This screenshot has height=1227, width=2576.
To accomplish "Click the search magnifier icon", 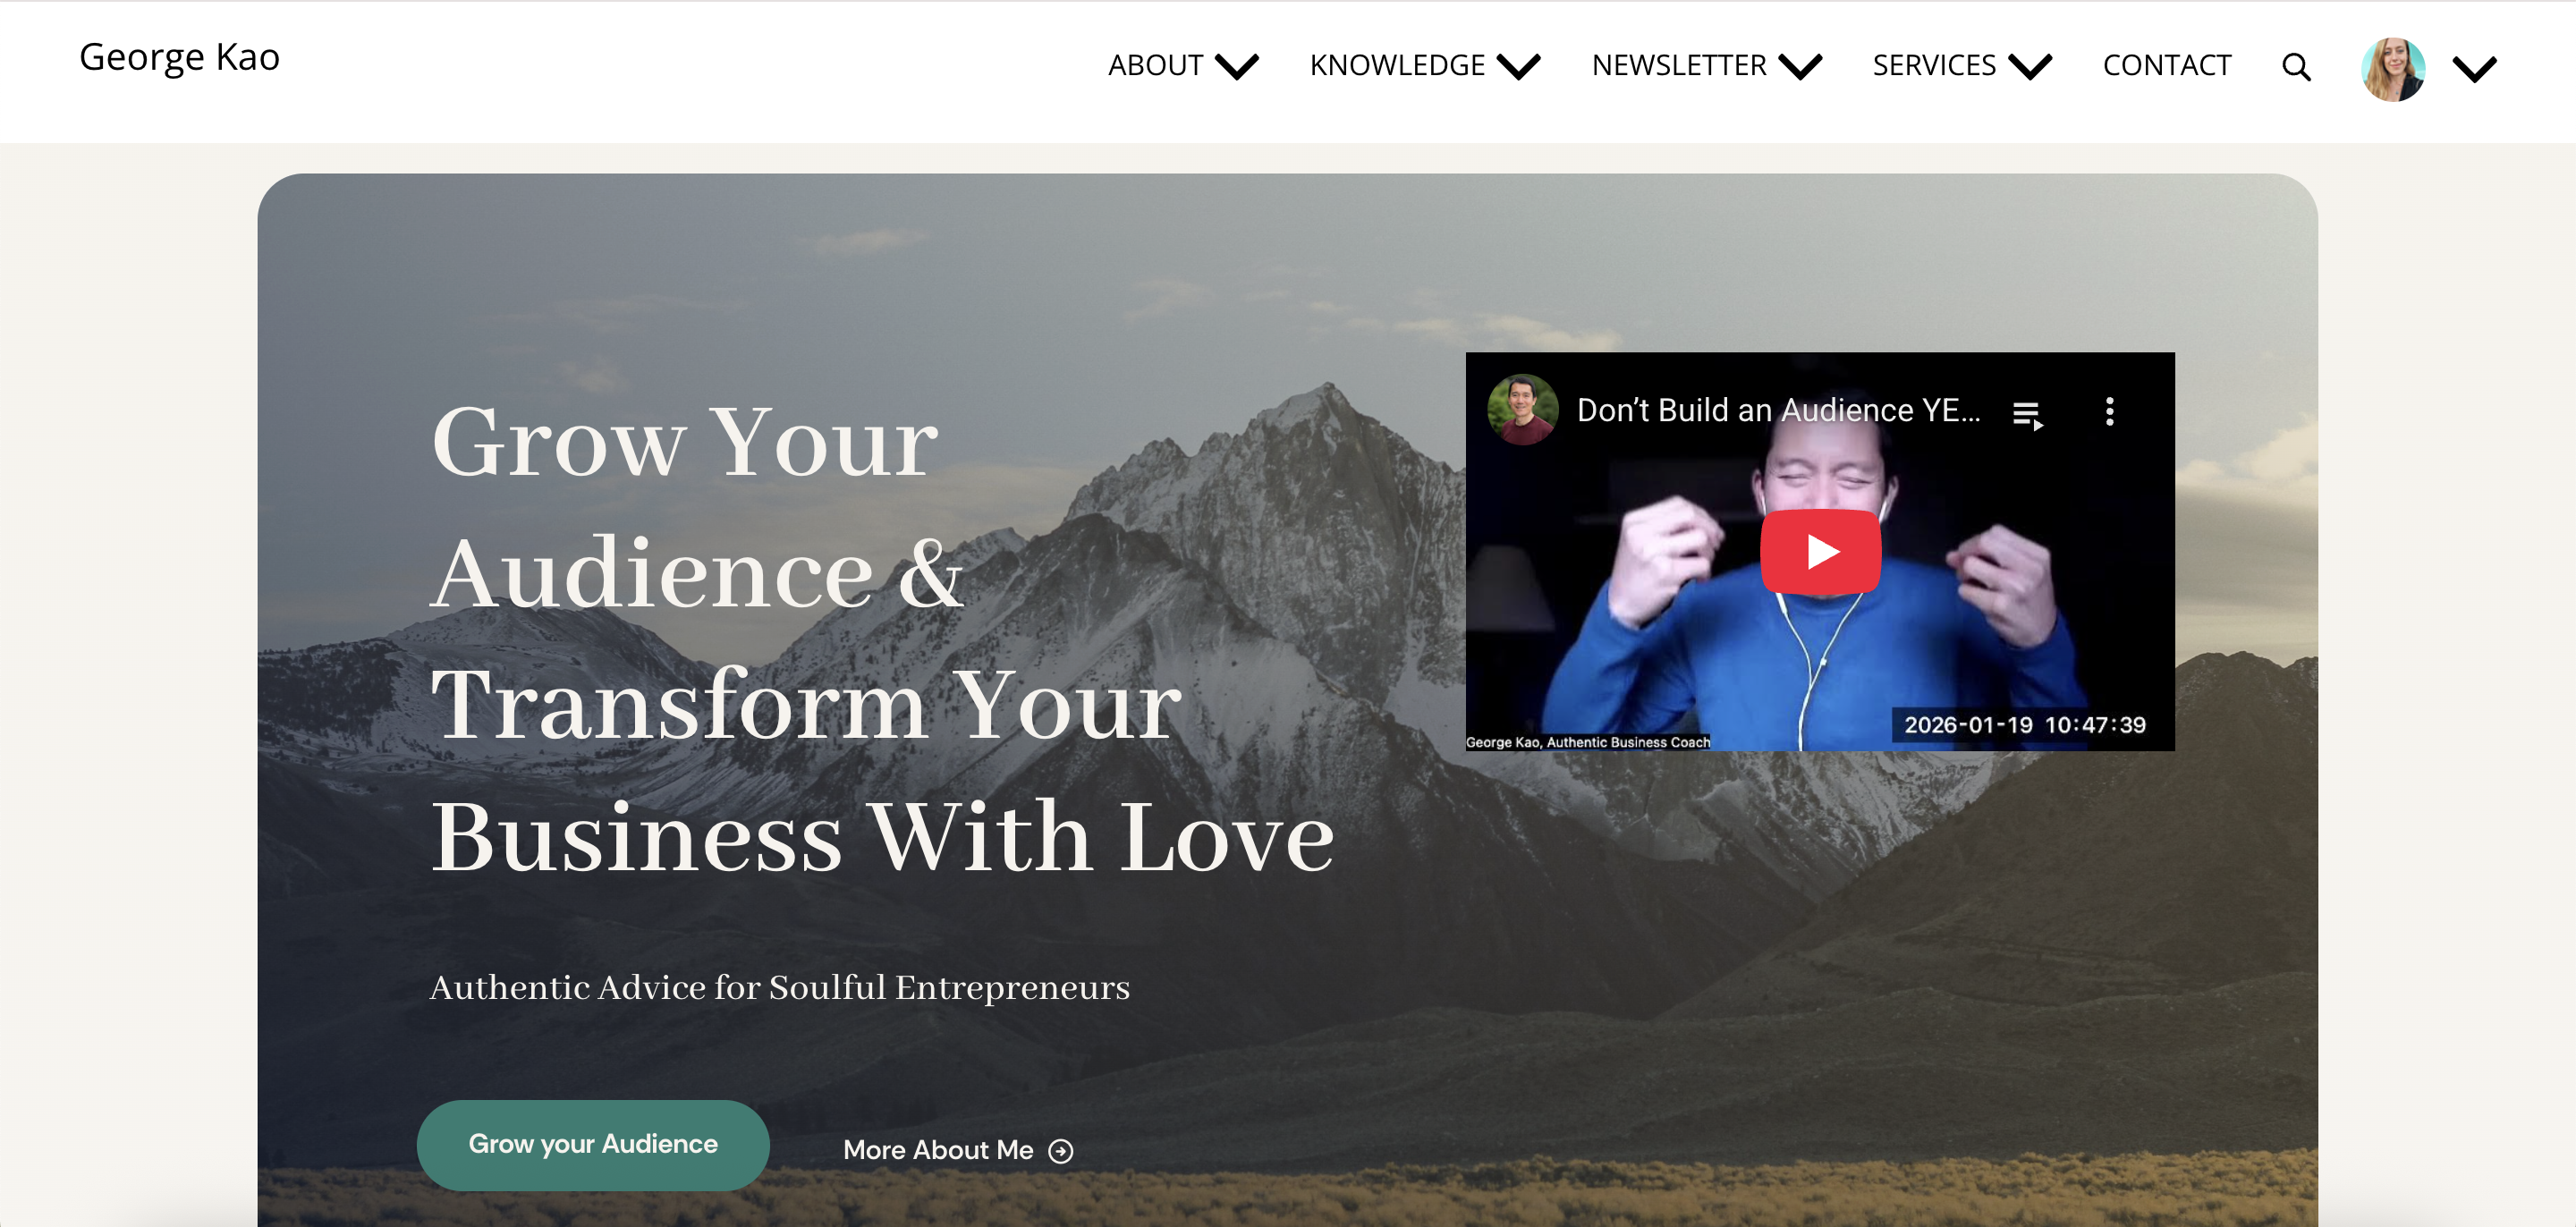I will 2296,67.
